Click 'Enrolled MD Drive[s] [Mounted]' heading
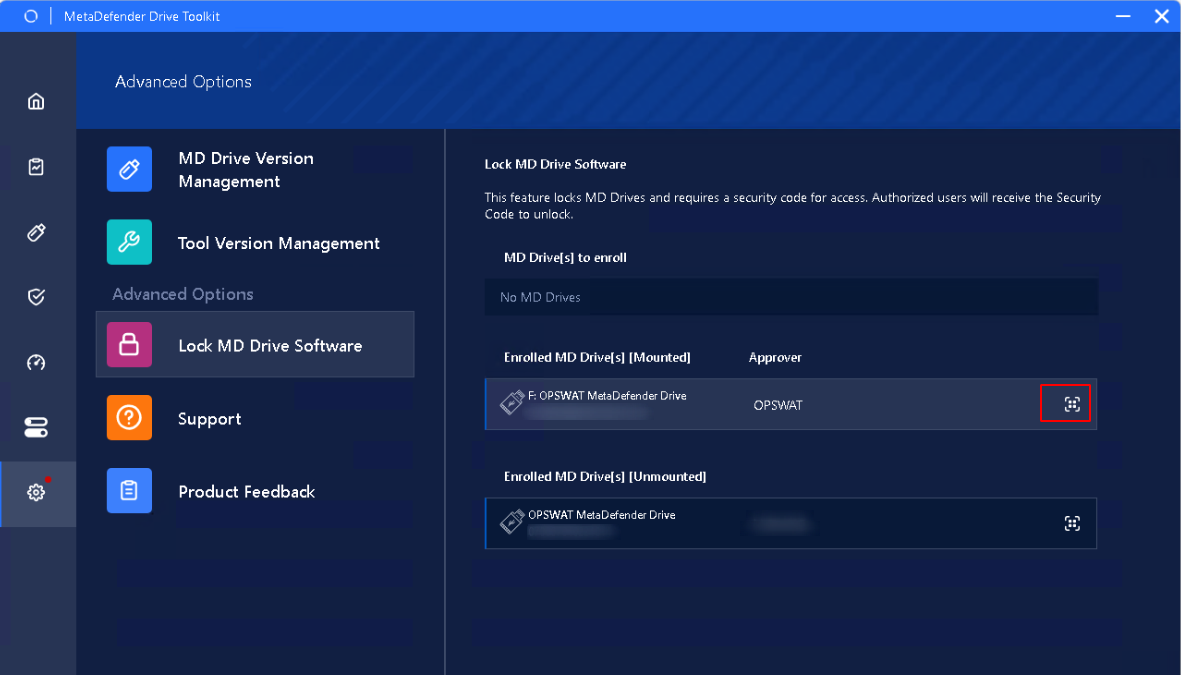The width and height of the screenshot is (1181, 675). (x=597, y=357)
